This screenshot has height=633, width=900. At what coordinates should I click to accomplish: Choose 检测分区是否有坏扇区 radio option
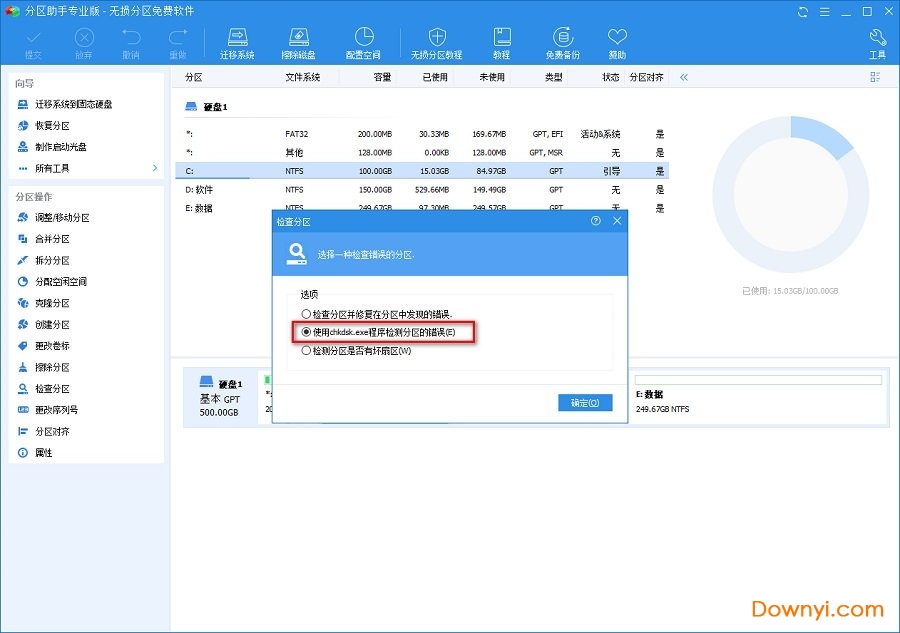[x=306, y=351]
